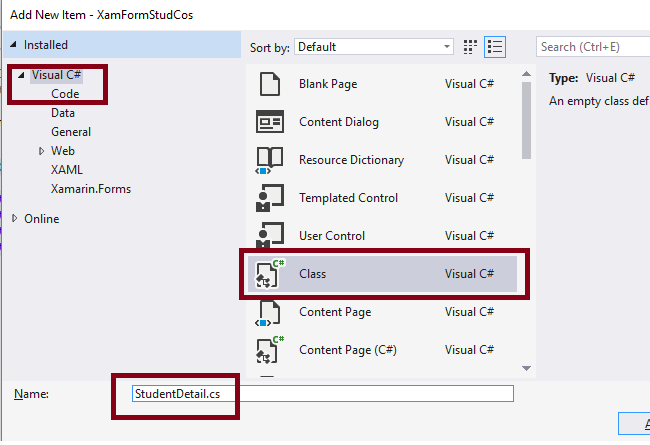Switch to list view layout

click(495, 47)
